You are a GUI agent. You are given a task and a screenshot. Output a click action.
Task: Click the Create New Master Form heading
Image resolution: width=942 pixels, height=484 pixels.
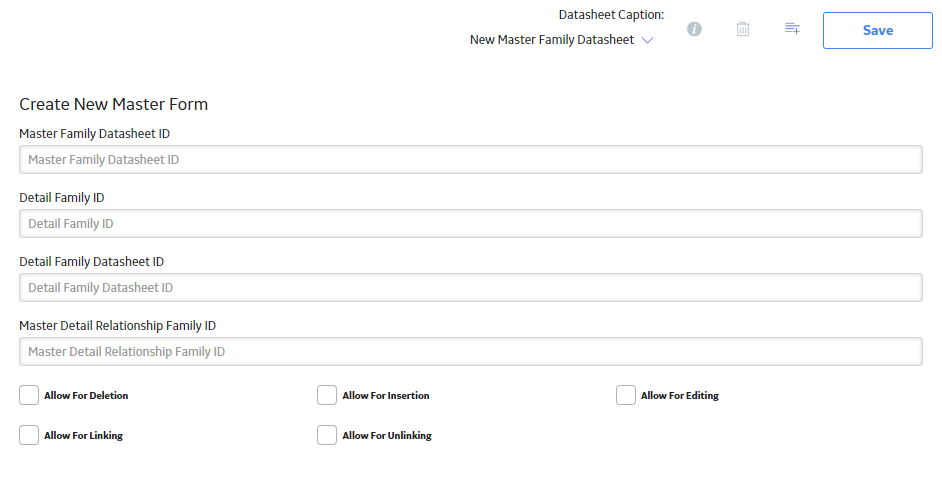(x=114, y=104)
